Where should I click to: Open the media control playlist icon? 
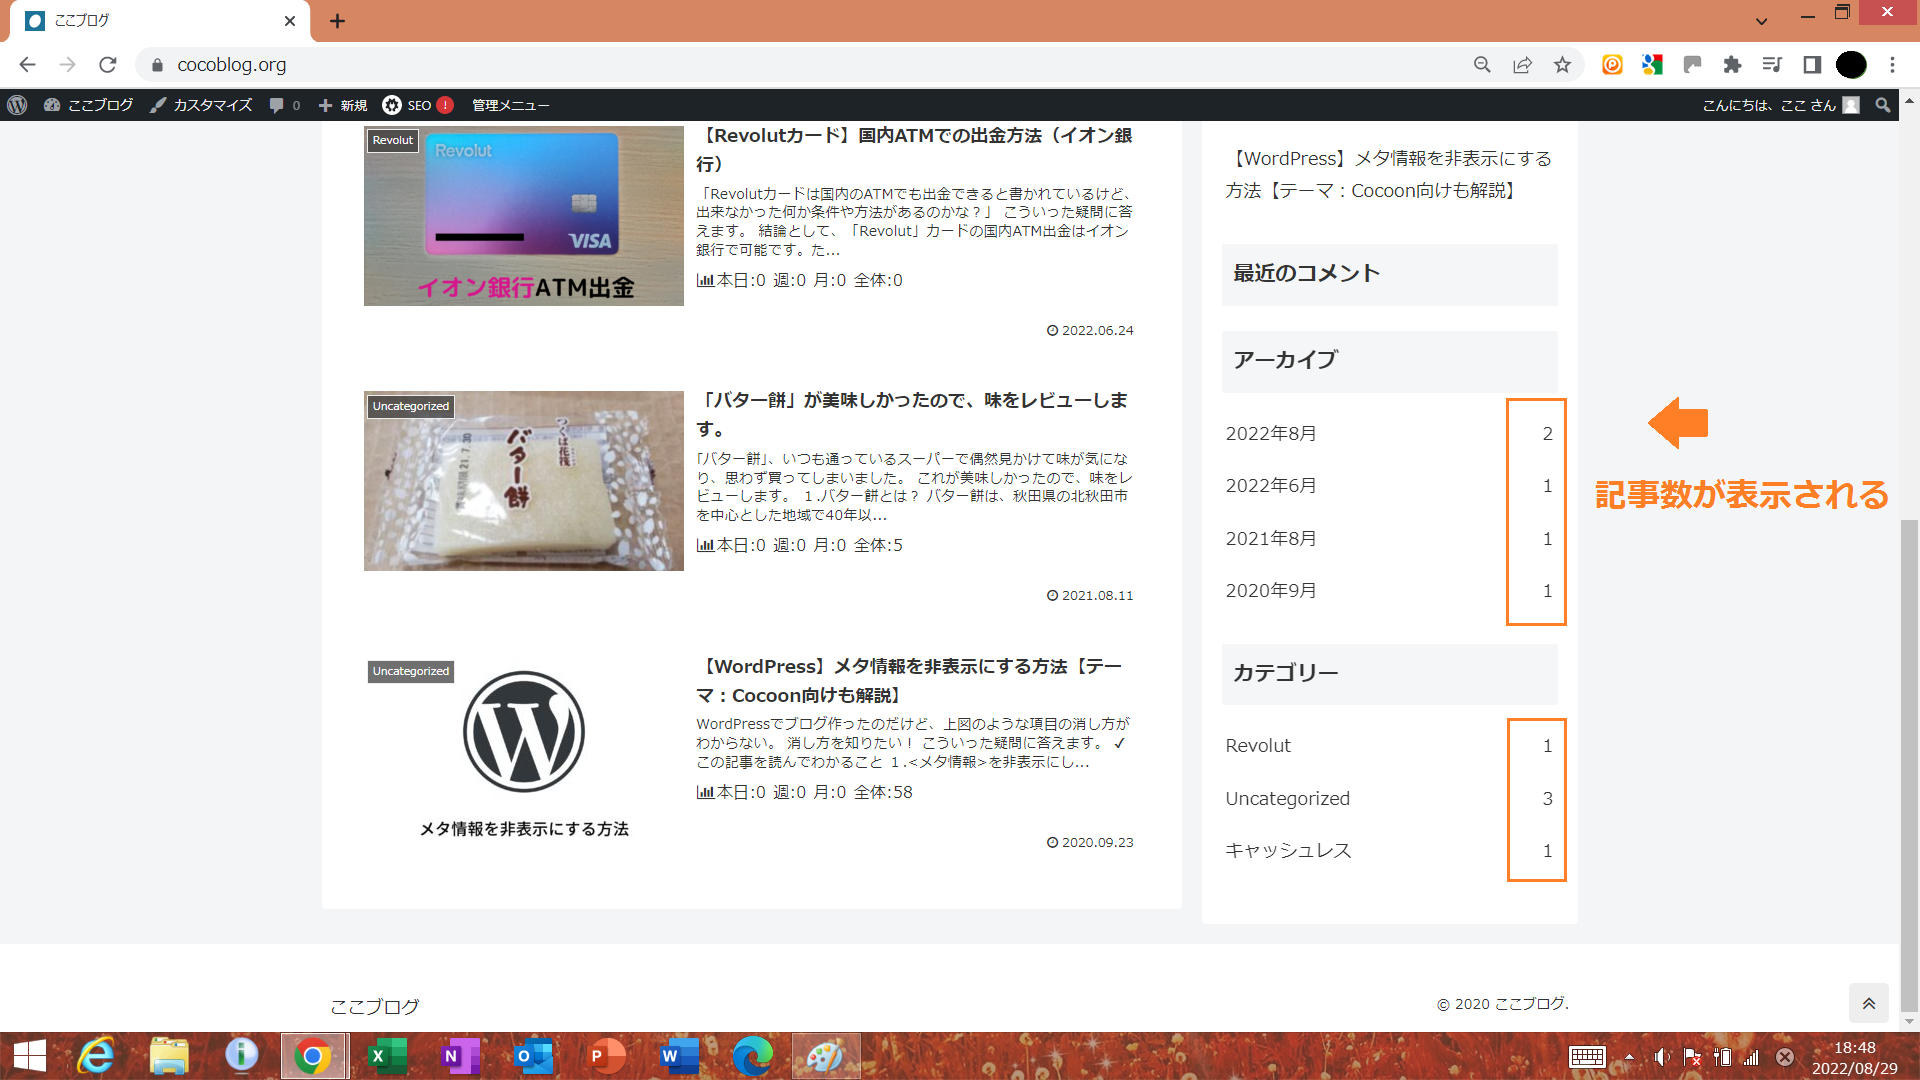click(1772, 65)
